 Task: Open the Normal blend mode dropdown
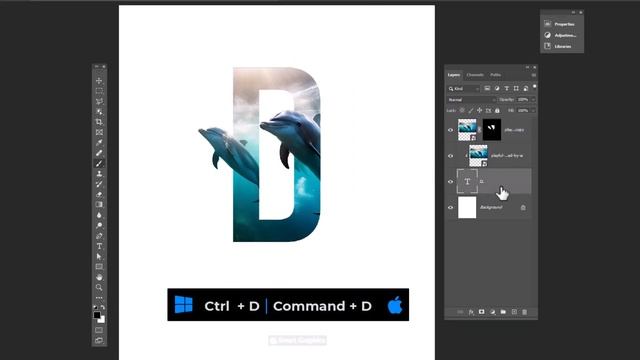pyautogui.click(x=471, y=100)
